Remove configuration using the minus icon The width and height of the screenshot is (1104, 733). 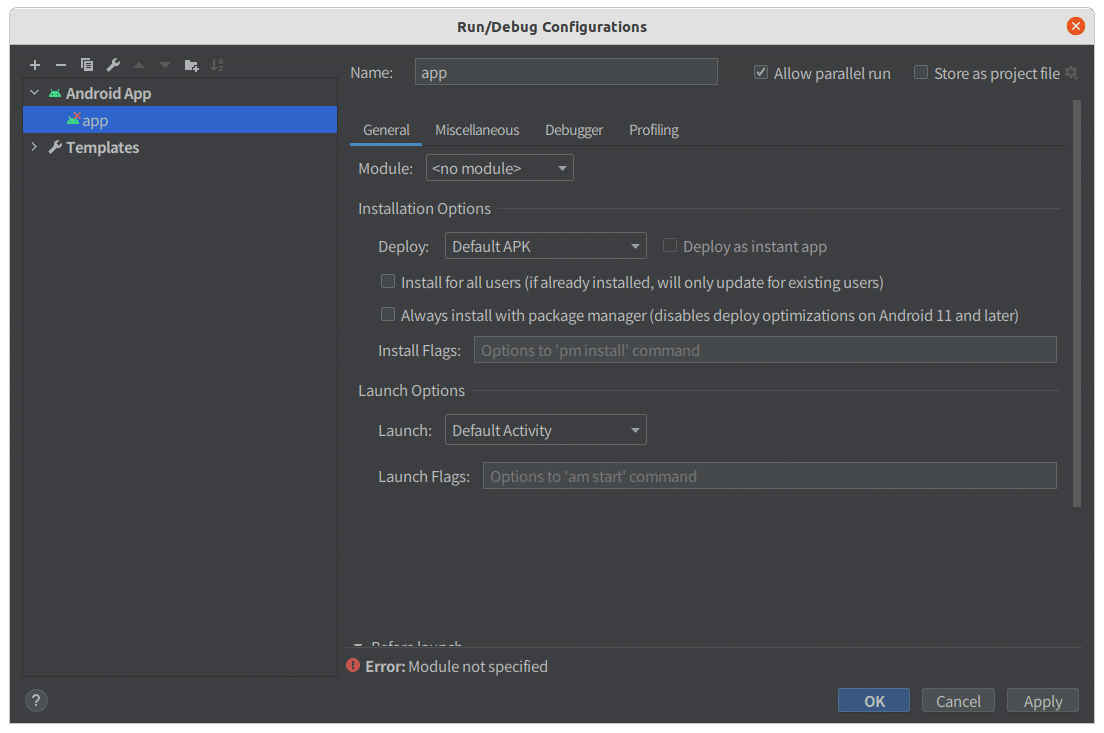click(x=61, y=65)
